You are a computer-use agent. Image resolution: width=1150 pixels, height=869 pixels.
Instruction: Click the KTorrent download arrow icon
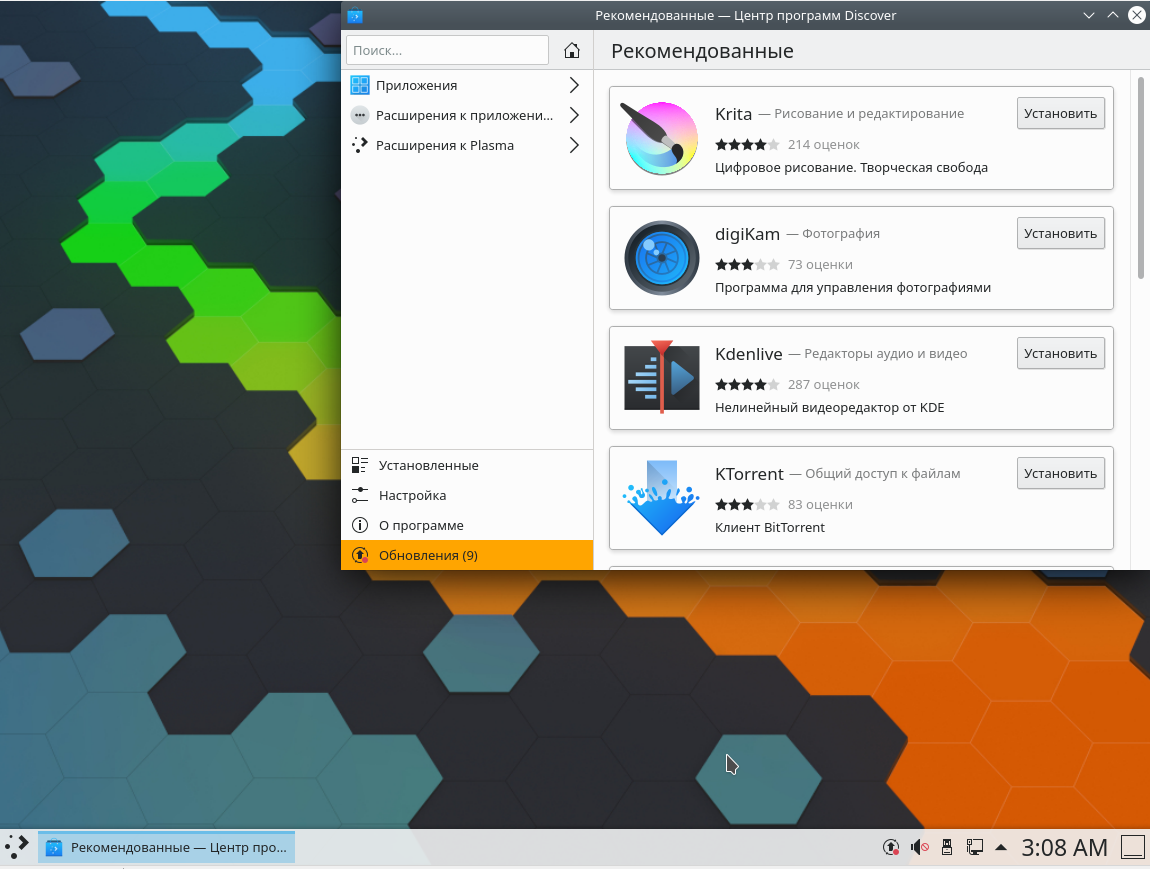tap(662, 497)
